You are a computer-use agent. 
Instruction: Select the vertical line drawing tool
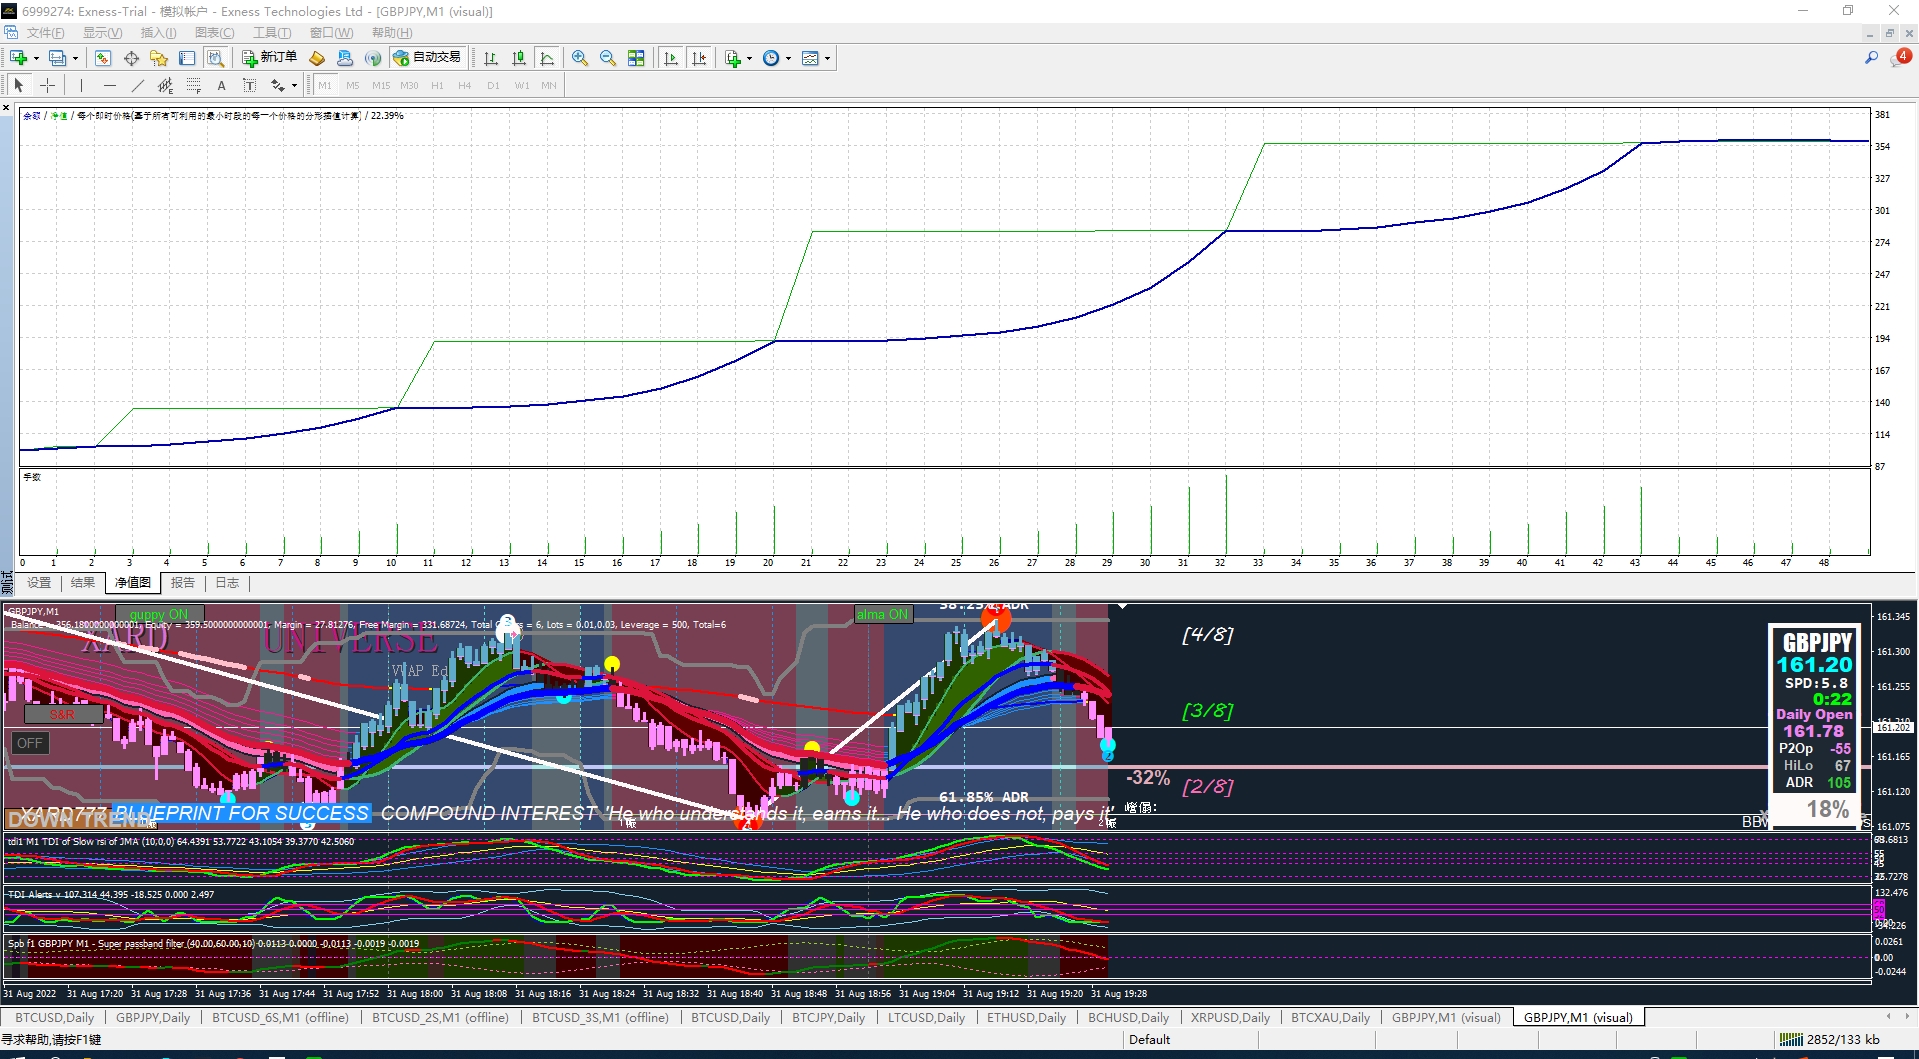(x=81, y=86)
